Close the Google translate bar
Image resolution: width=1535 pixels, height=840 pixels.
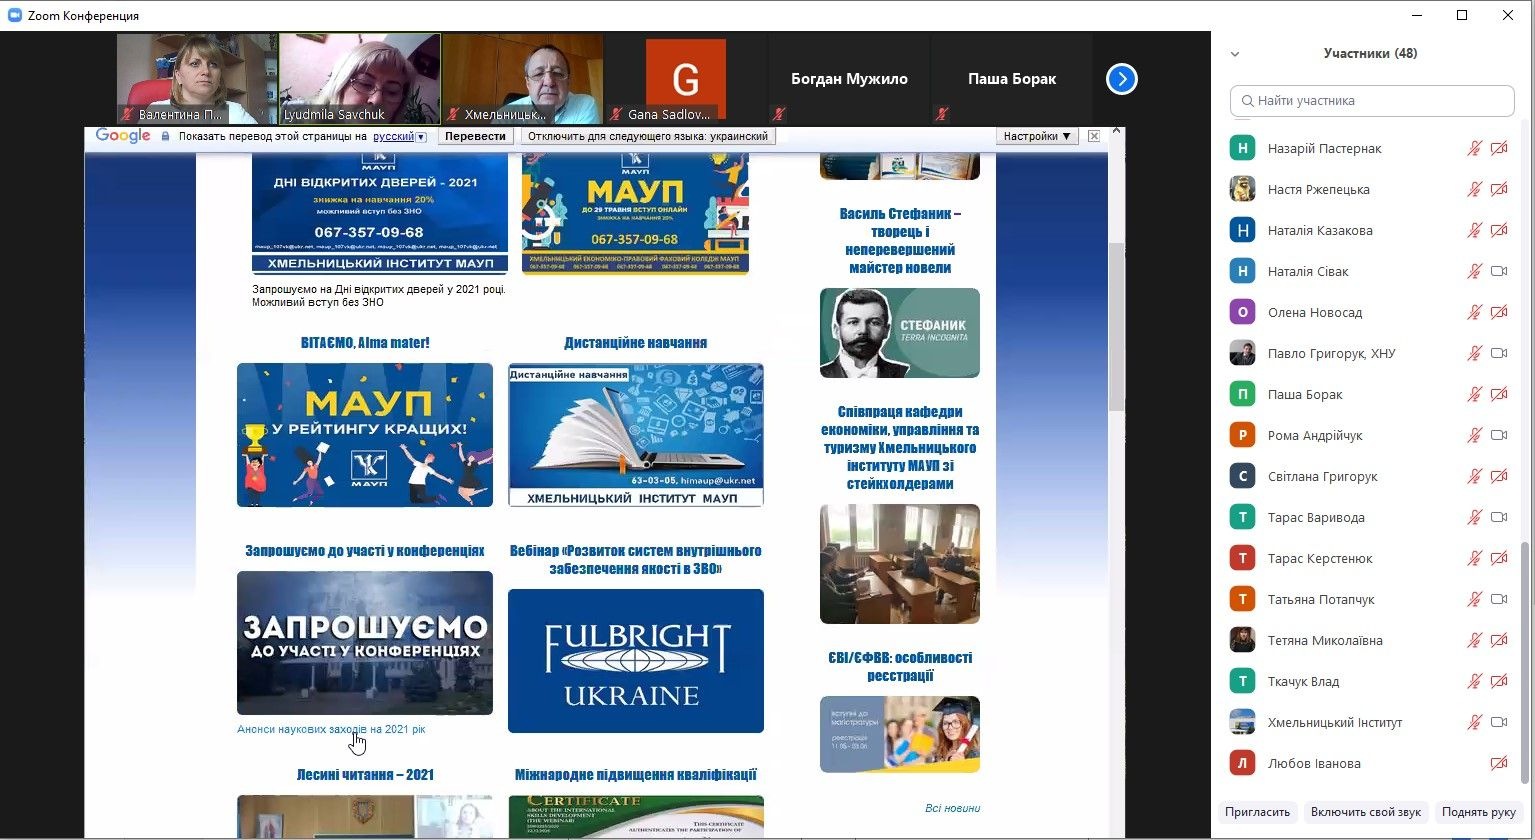(x=1093, y=136)
